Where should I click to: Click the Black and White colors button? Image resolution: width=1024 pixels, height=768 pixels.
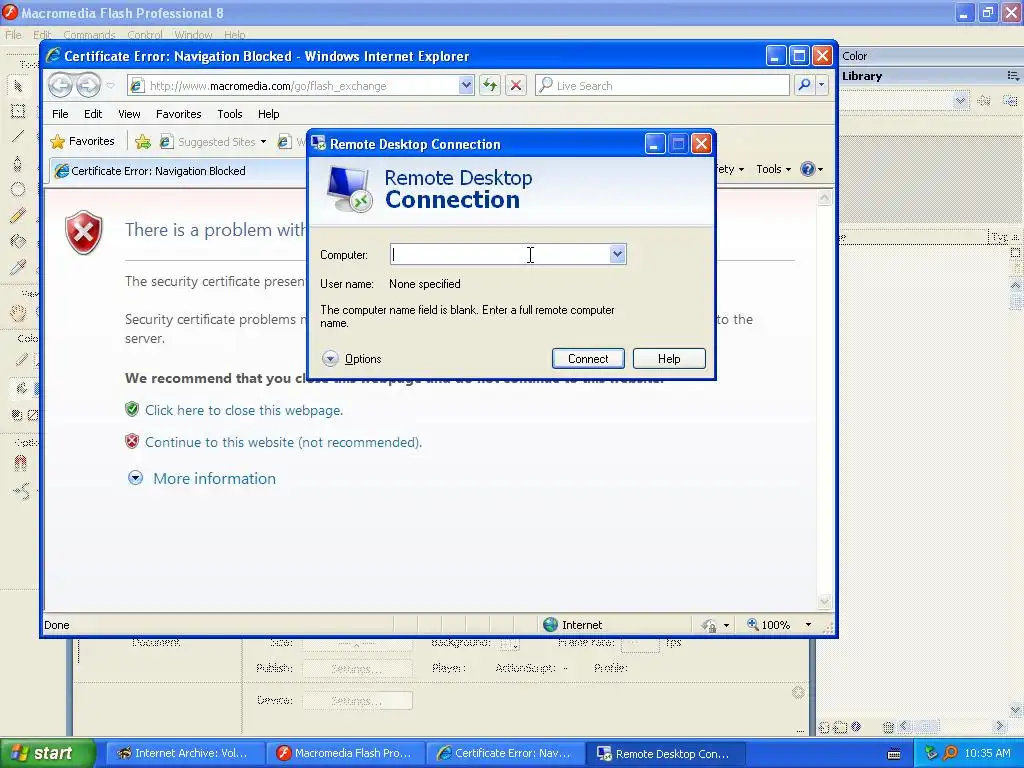[x=17, y=415]
